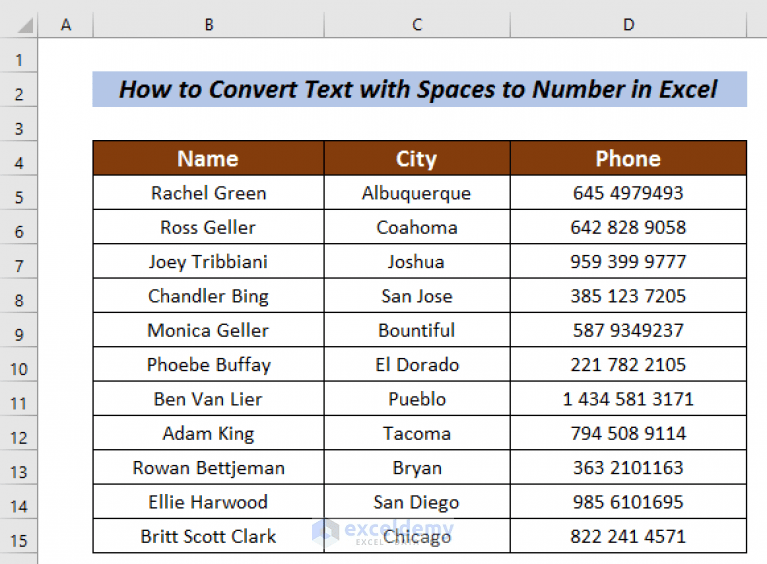
Task: Click the Bryan city cell
Action: (x=417, y=468)
